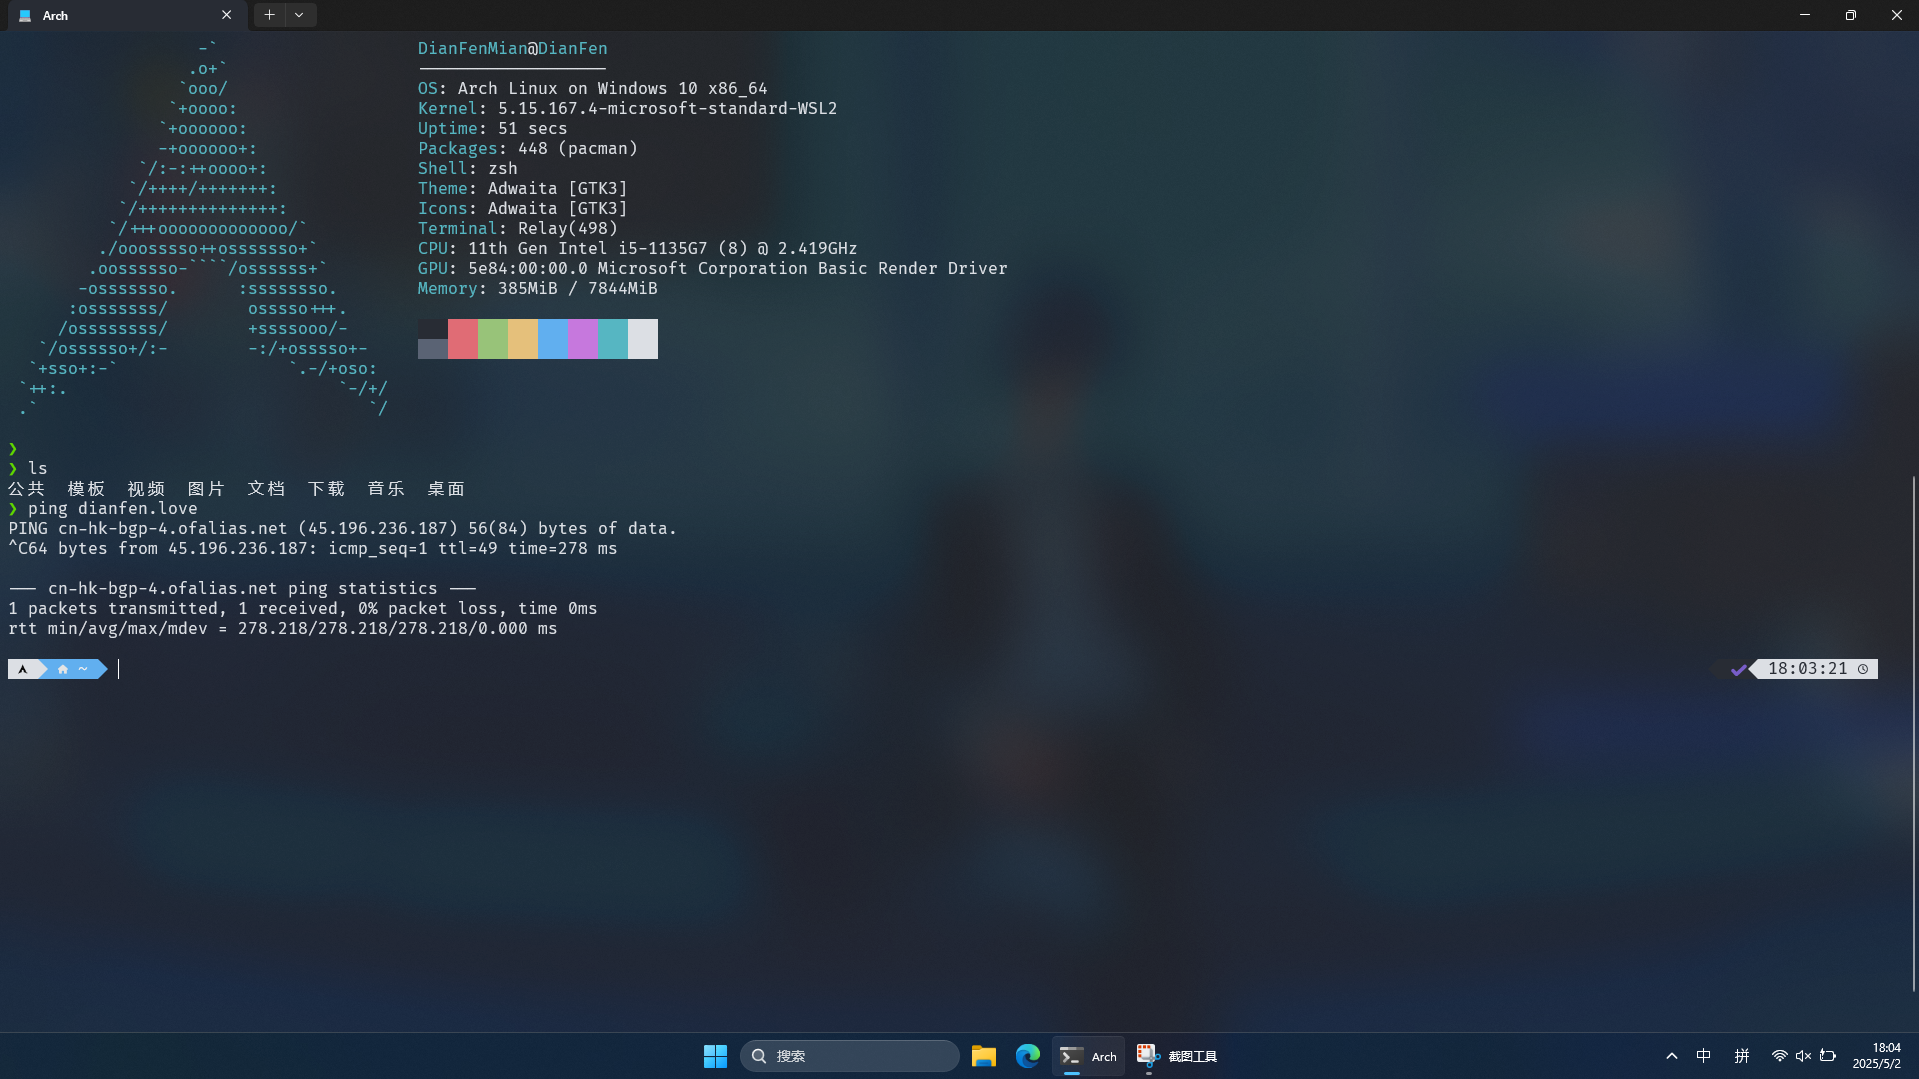Click the clock icon beside prompt time
Screen dimensions: 1919x1079
click(1863, 669)
